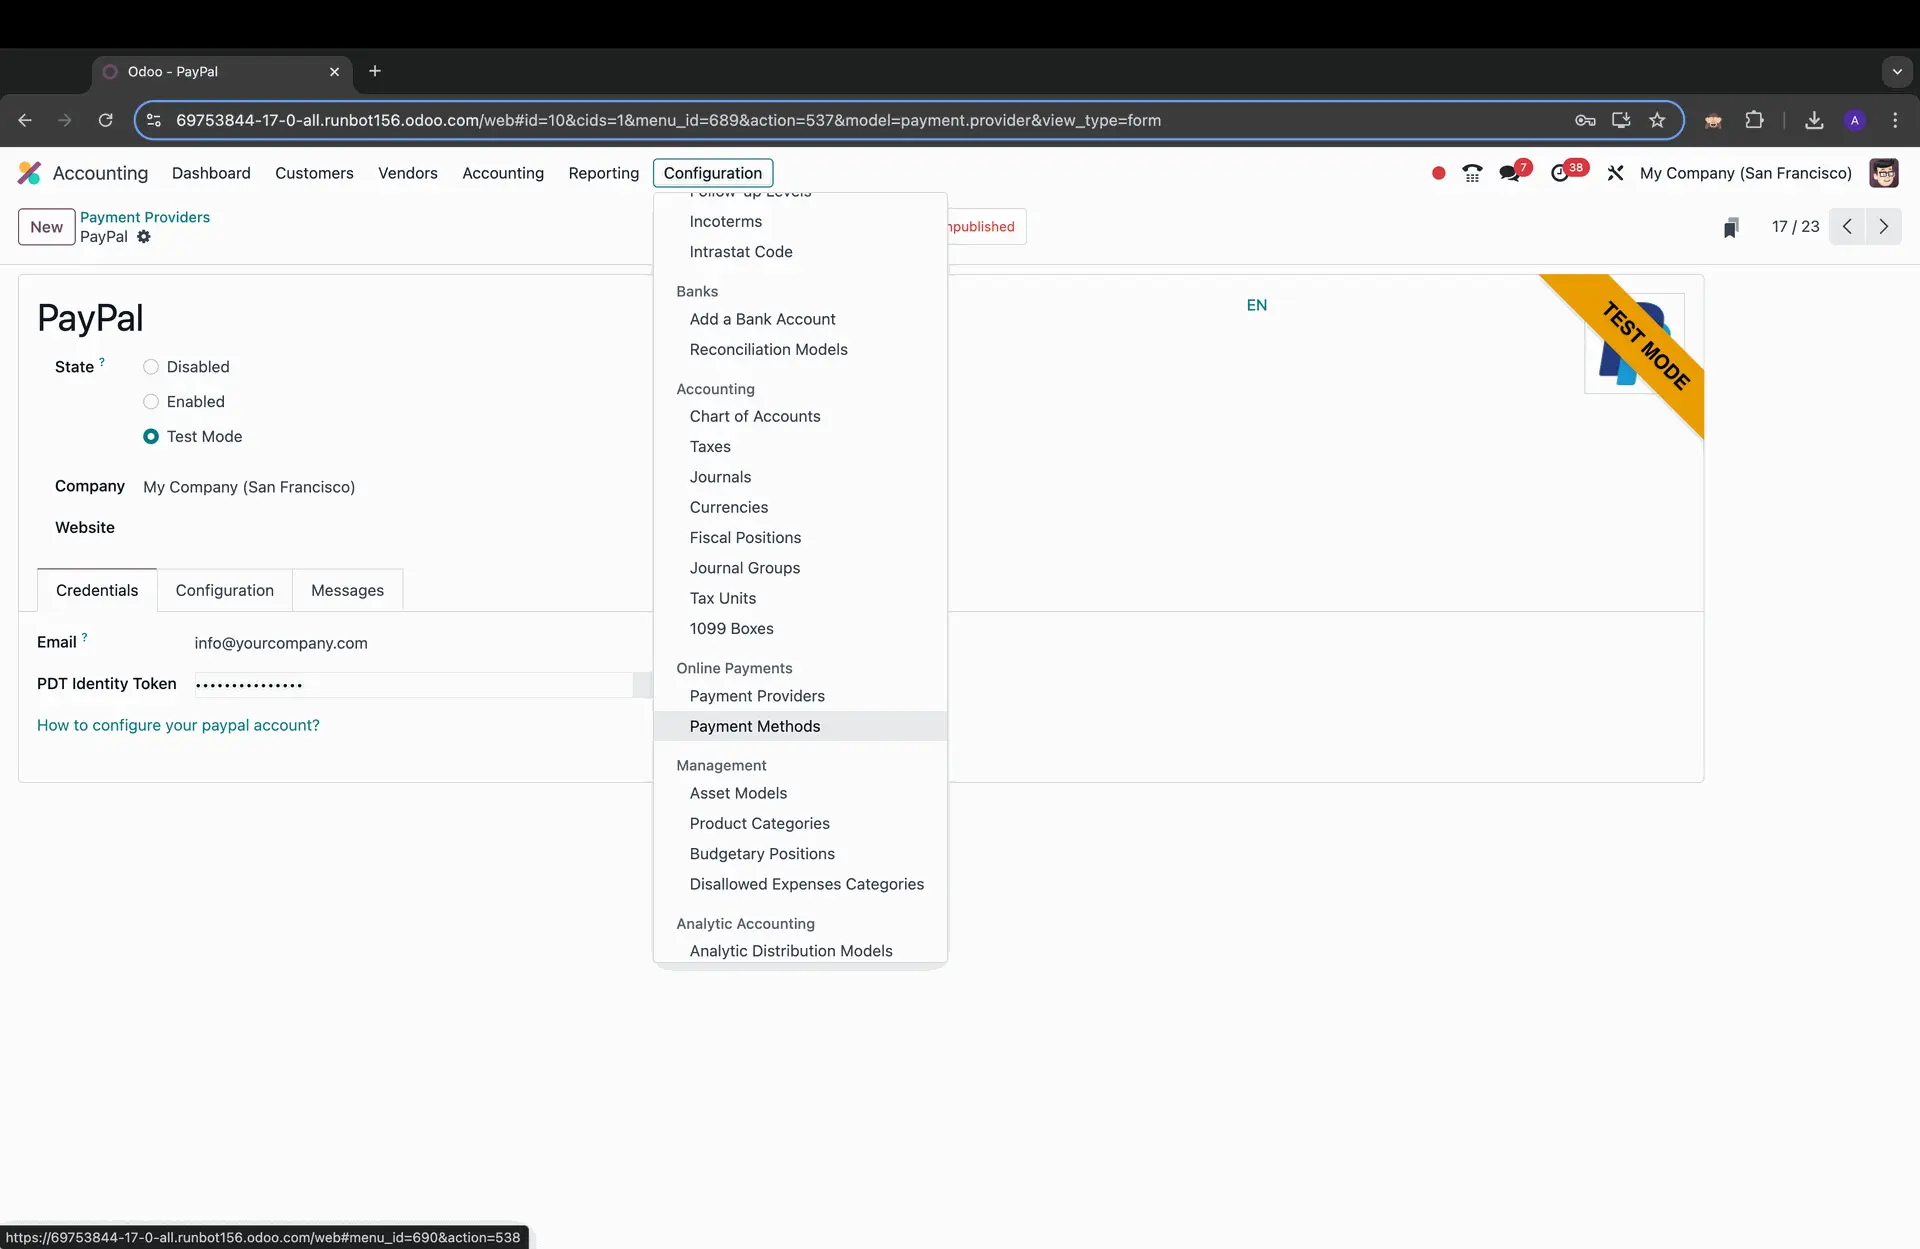Image resolution: width=1920 pixels, height=1249 pixels.
Task: Click the Email field value
Action: coord(281,643)
